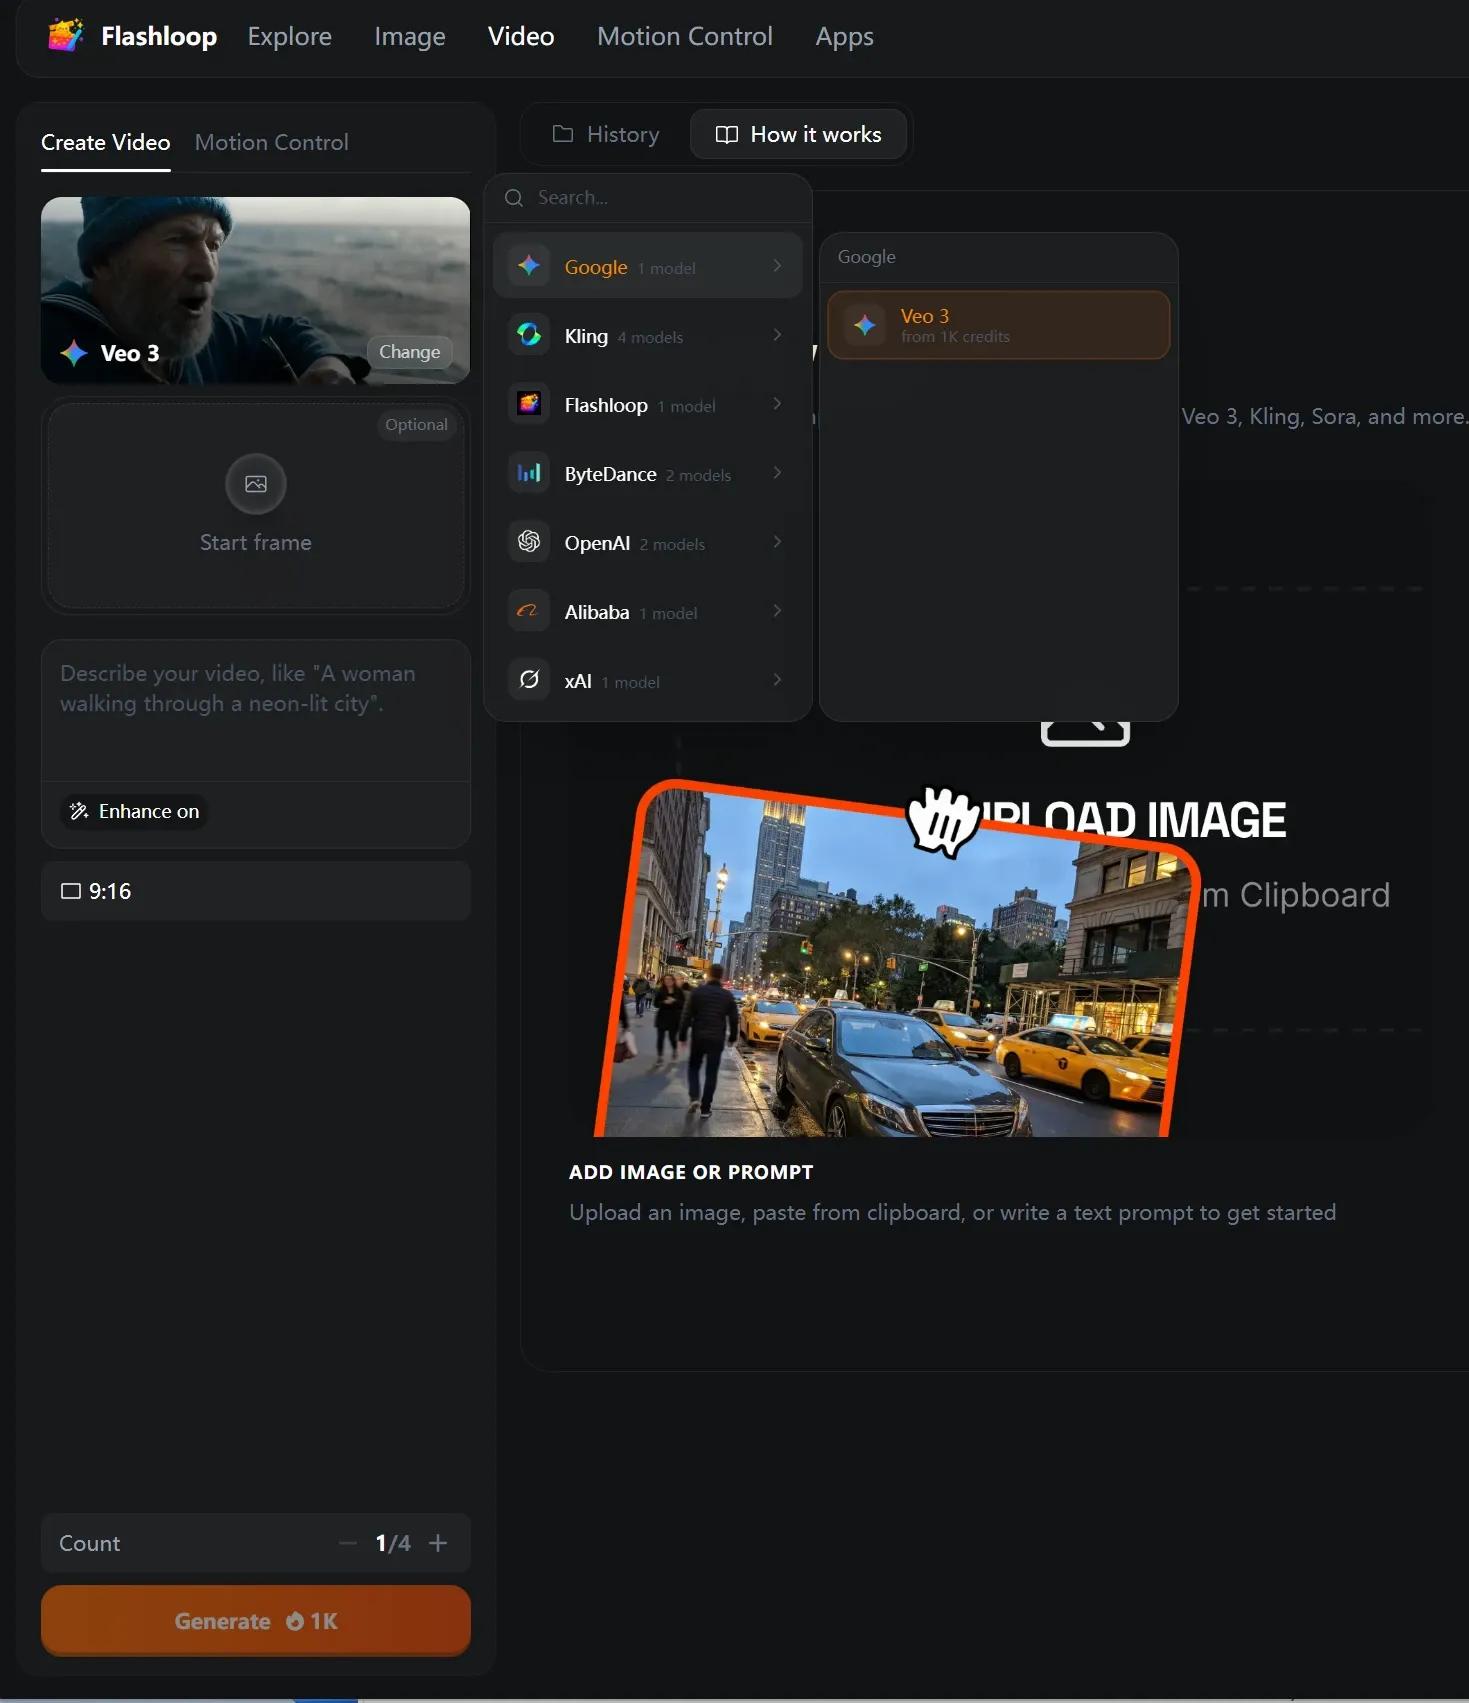
Task: Click the ByteDance bars icon
Action: [529, 473]
